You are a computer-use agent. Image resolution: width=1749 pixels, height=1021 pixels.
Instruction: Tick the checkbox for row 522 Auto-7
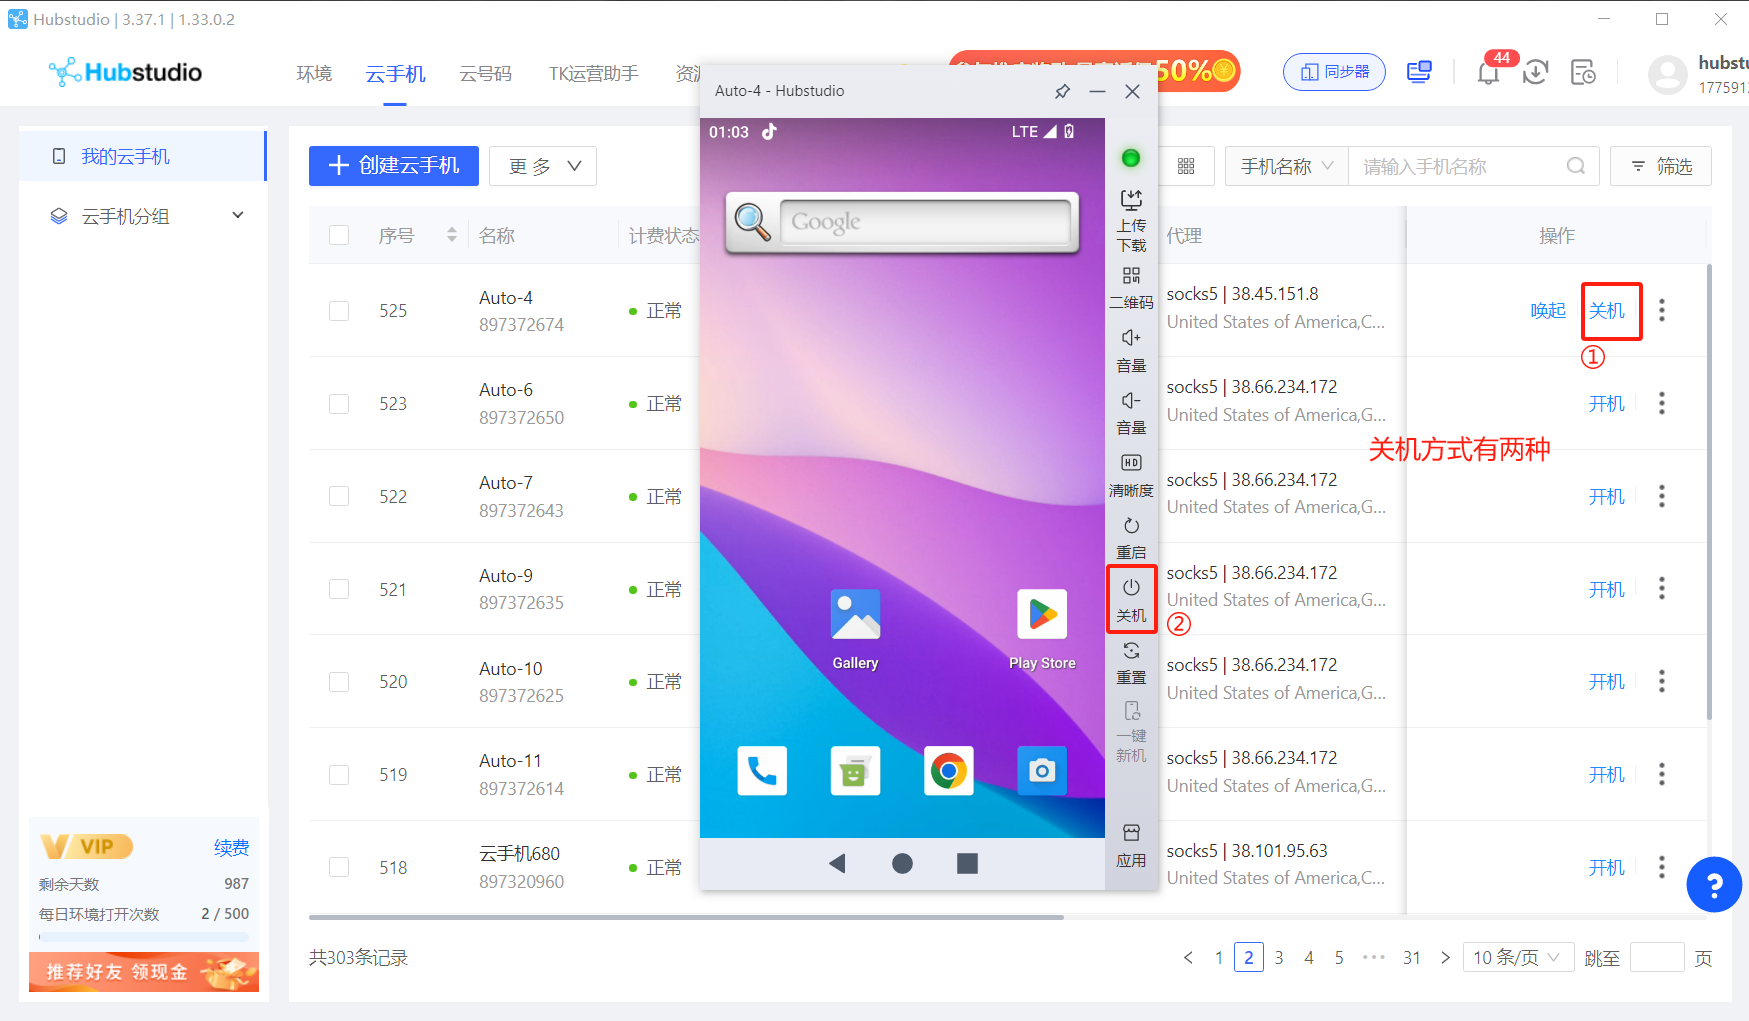(339, 497)
